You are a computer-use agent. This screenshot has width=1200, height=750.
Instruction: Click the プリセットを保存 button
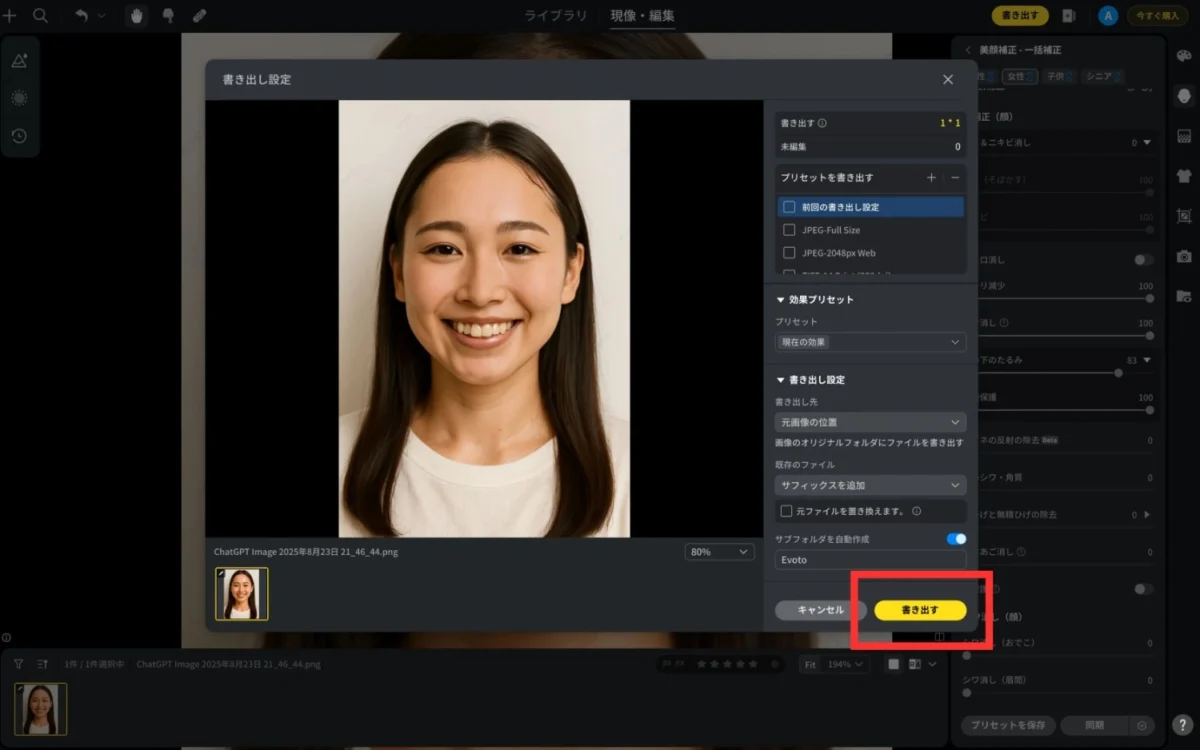pyautogui.click(x=1008, y=725)
